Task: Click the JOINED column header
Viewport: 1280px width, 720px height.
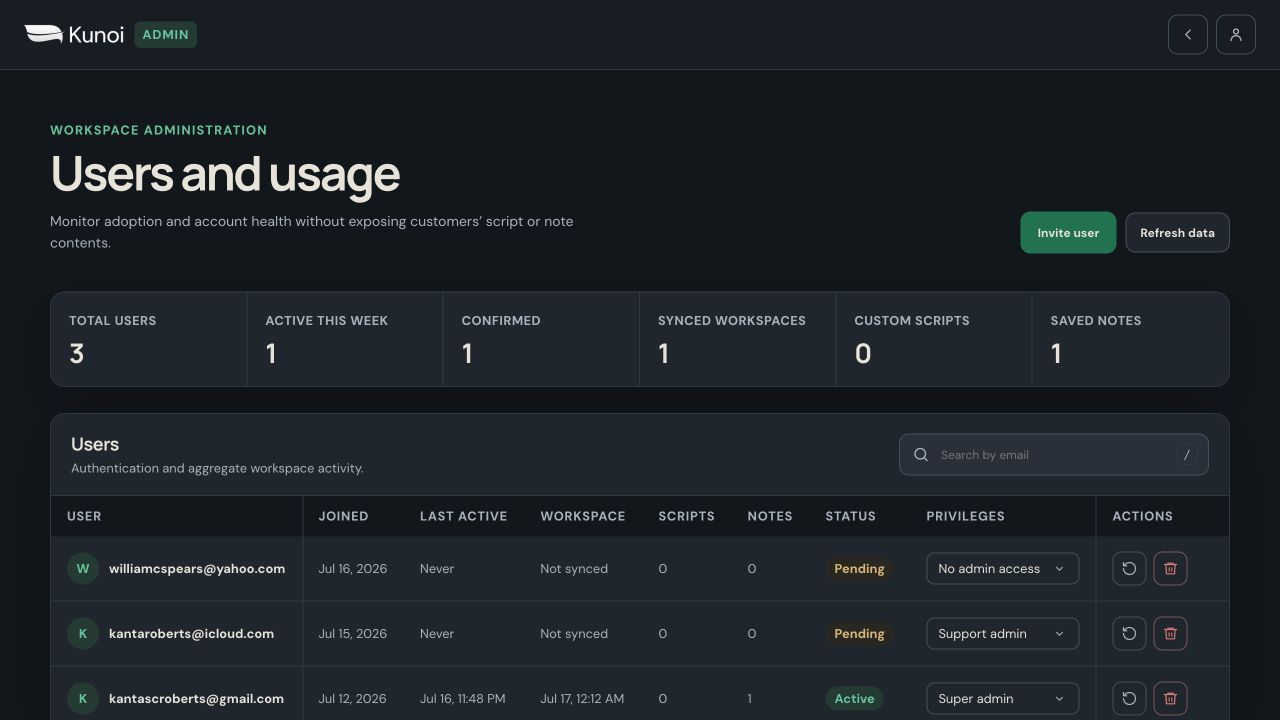Action: pyautogui.click(x=343, y=517)
